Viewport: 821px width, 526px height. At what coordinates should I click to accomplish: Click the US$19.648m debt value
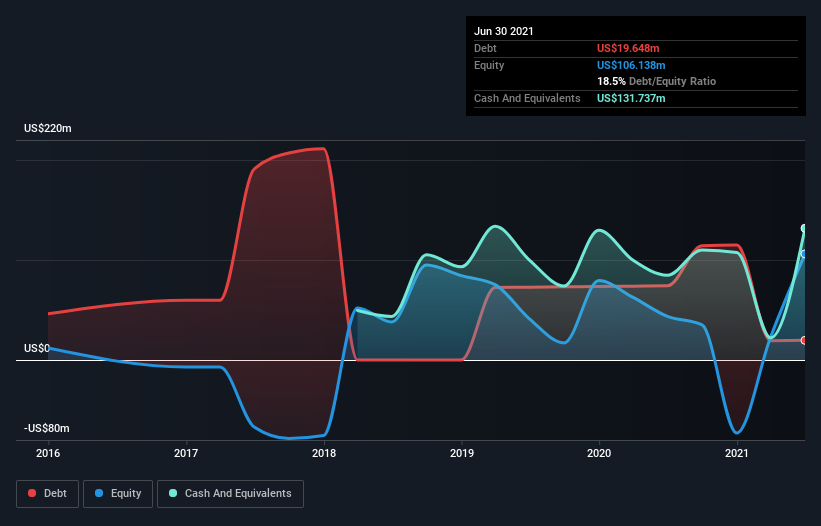[628, 48]
